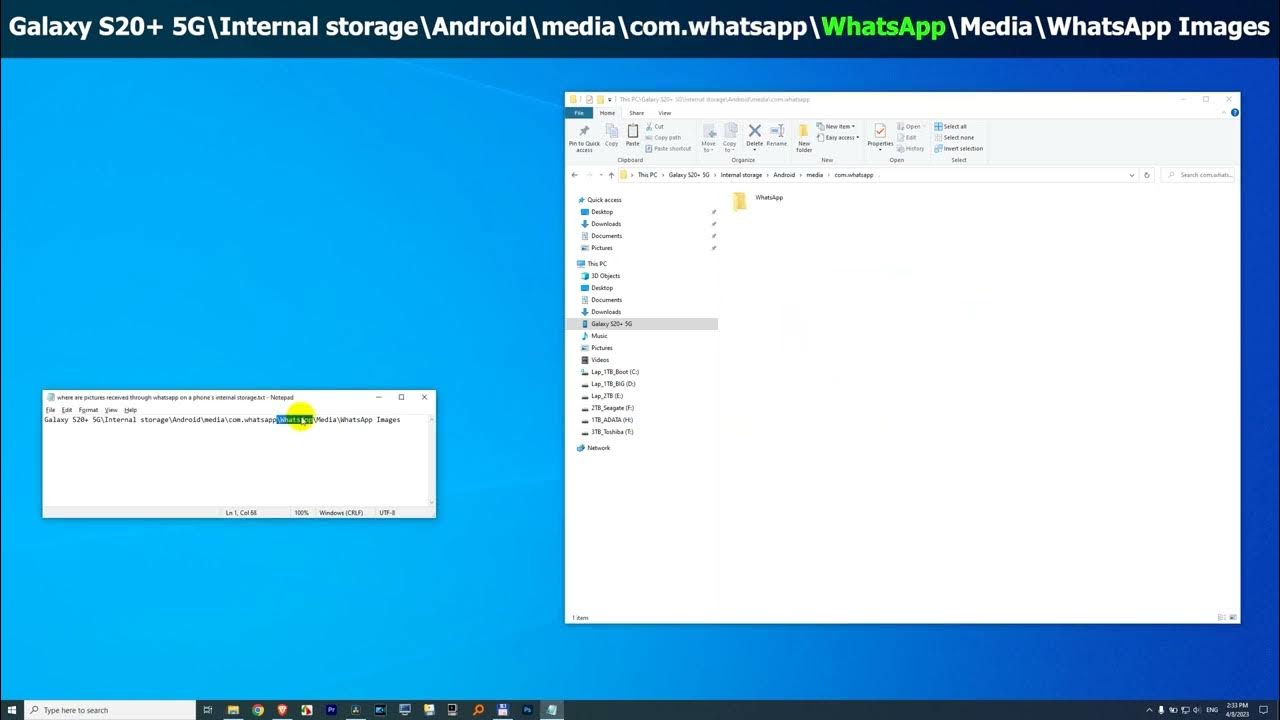Switch to large icons view button
Screen dimensions: 1280x720
pyautogui.click(x=1233, y=618)
